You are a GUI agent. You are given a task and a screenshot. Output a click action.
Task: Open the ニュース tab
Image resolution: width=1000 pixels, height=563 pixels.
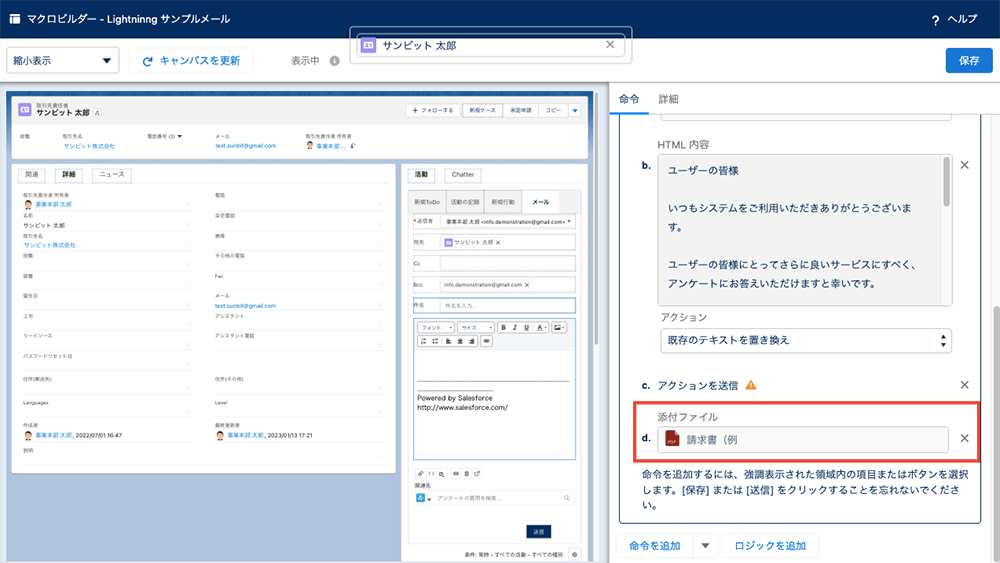pyautogui.click(x=112, y=174)
